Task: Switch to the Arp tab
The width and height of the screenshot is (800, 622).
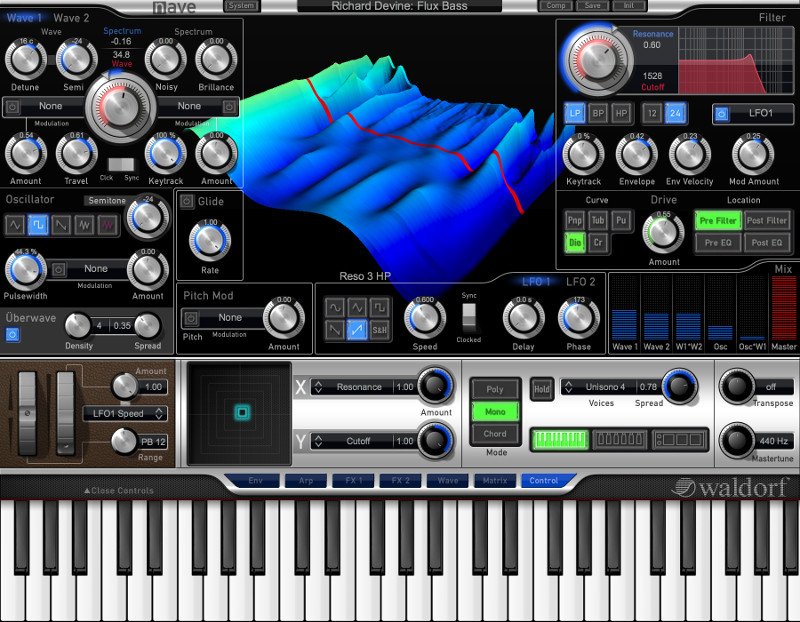Action: click(x=306, y=481)
